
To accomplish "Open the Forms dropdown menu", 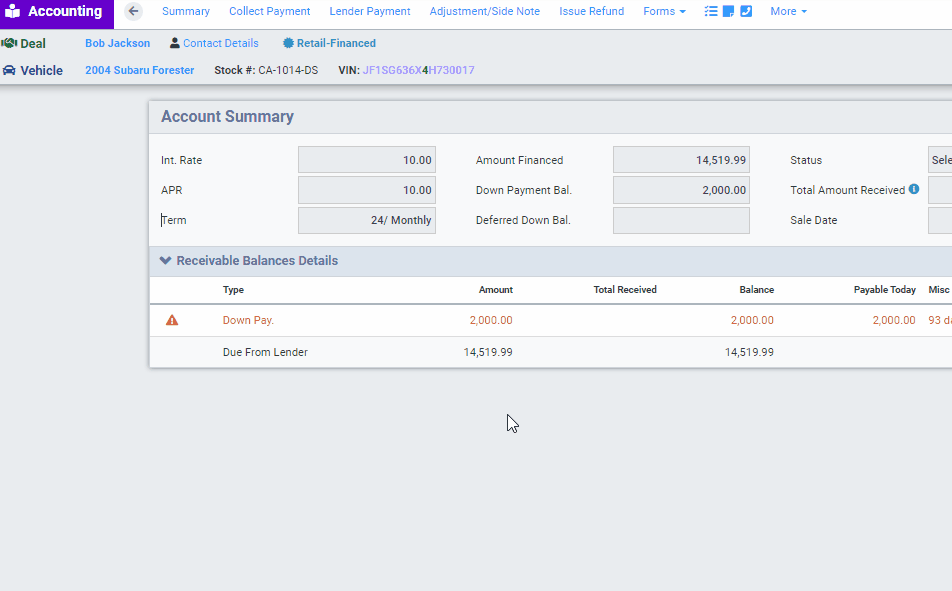I will (x=664, y=12).
